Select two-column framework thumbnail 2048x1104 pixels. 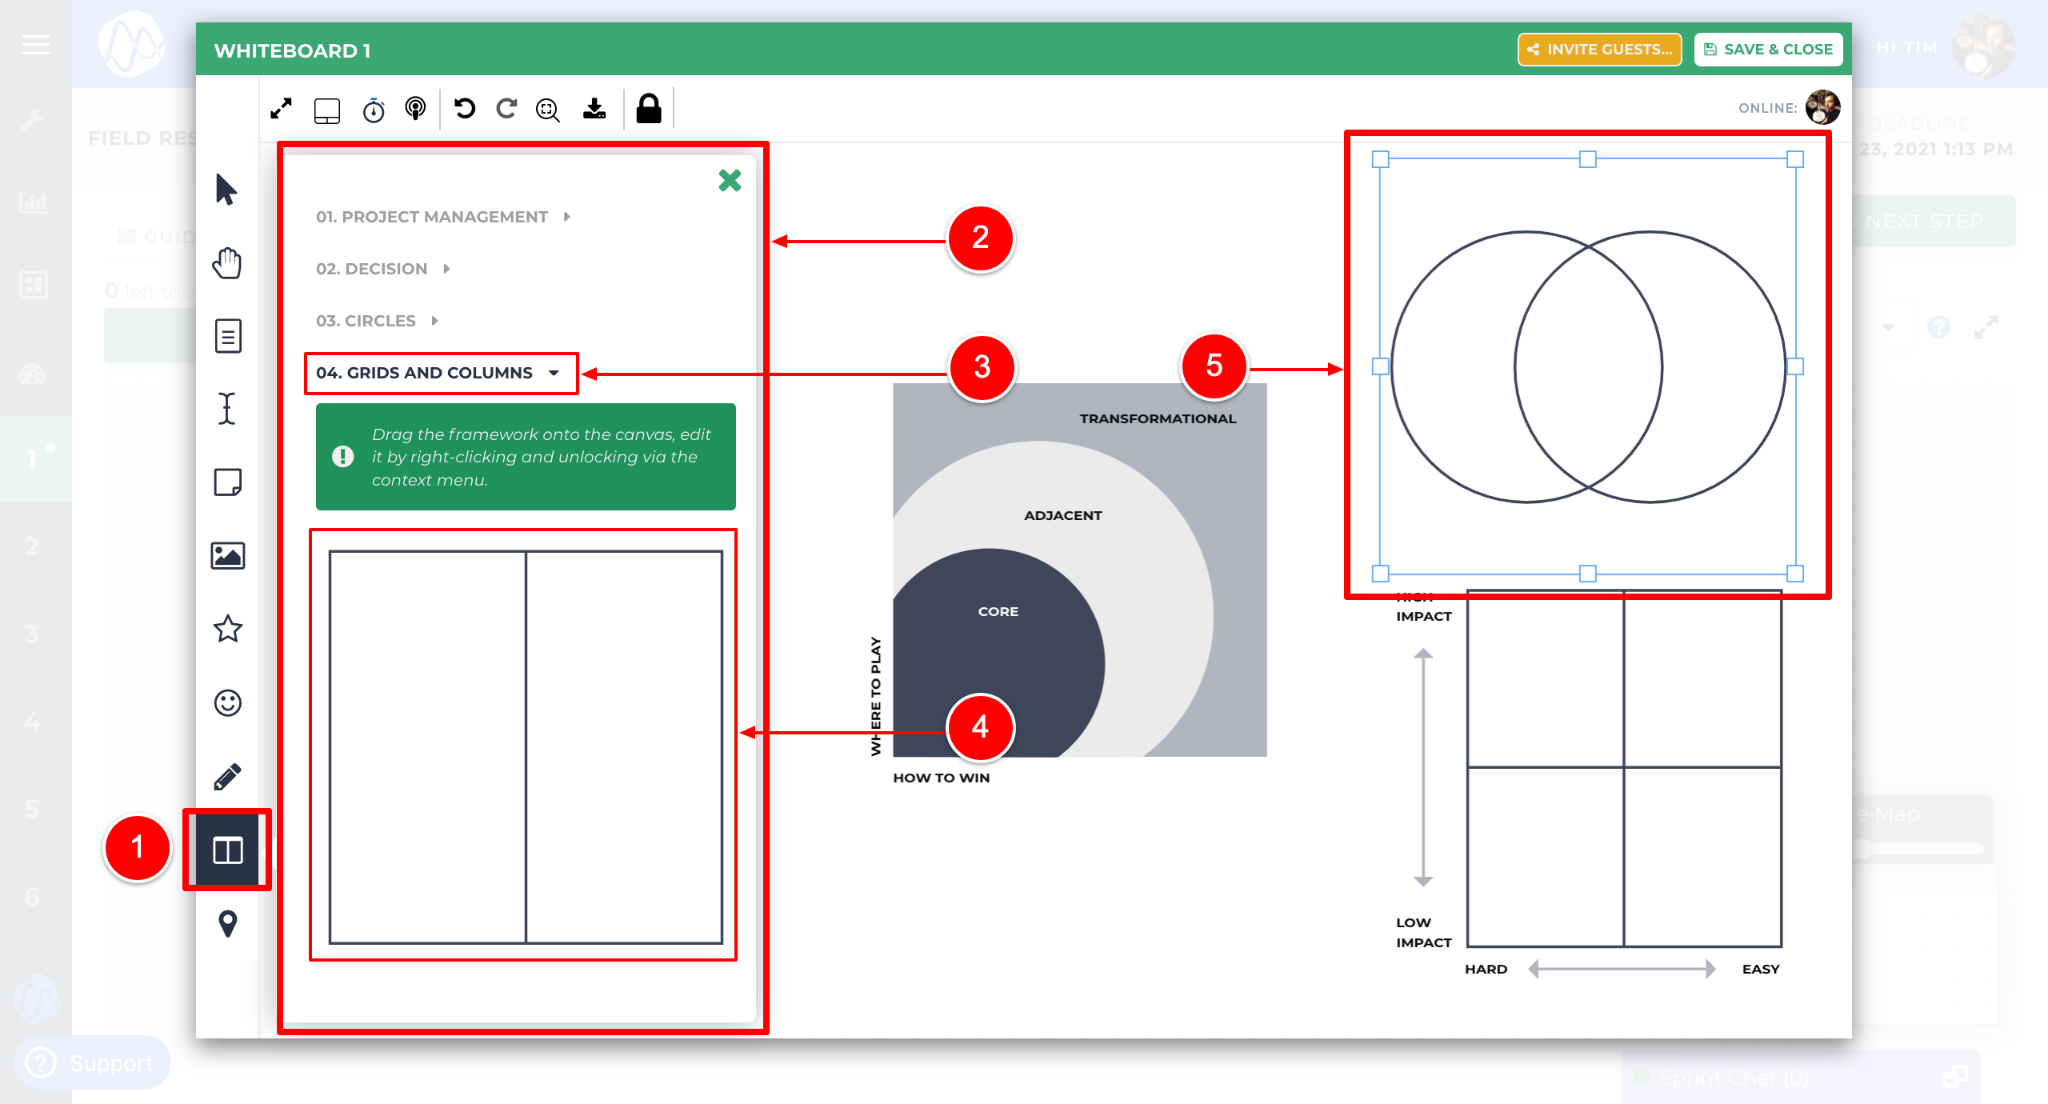point(525,746)
